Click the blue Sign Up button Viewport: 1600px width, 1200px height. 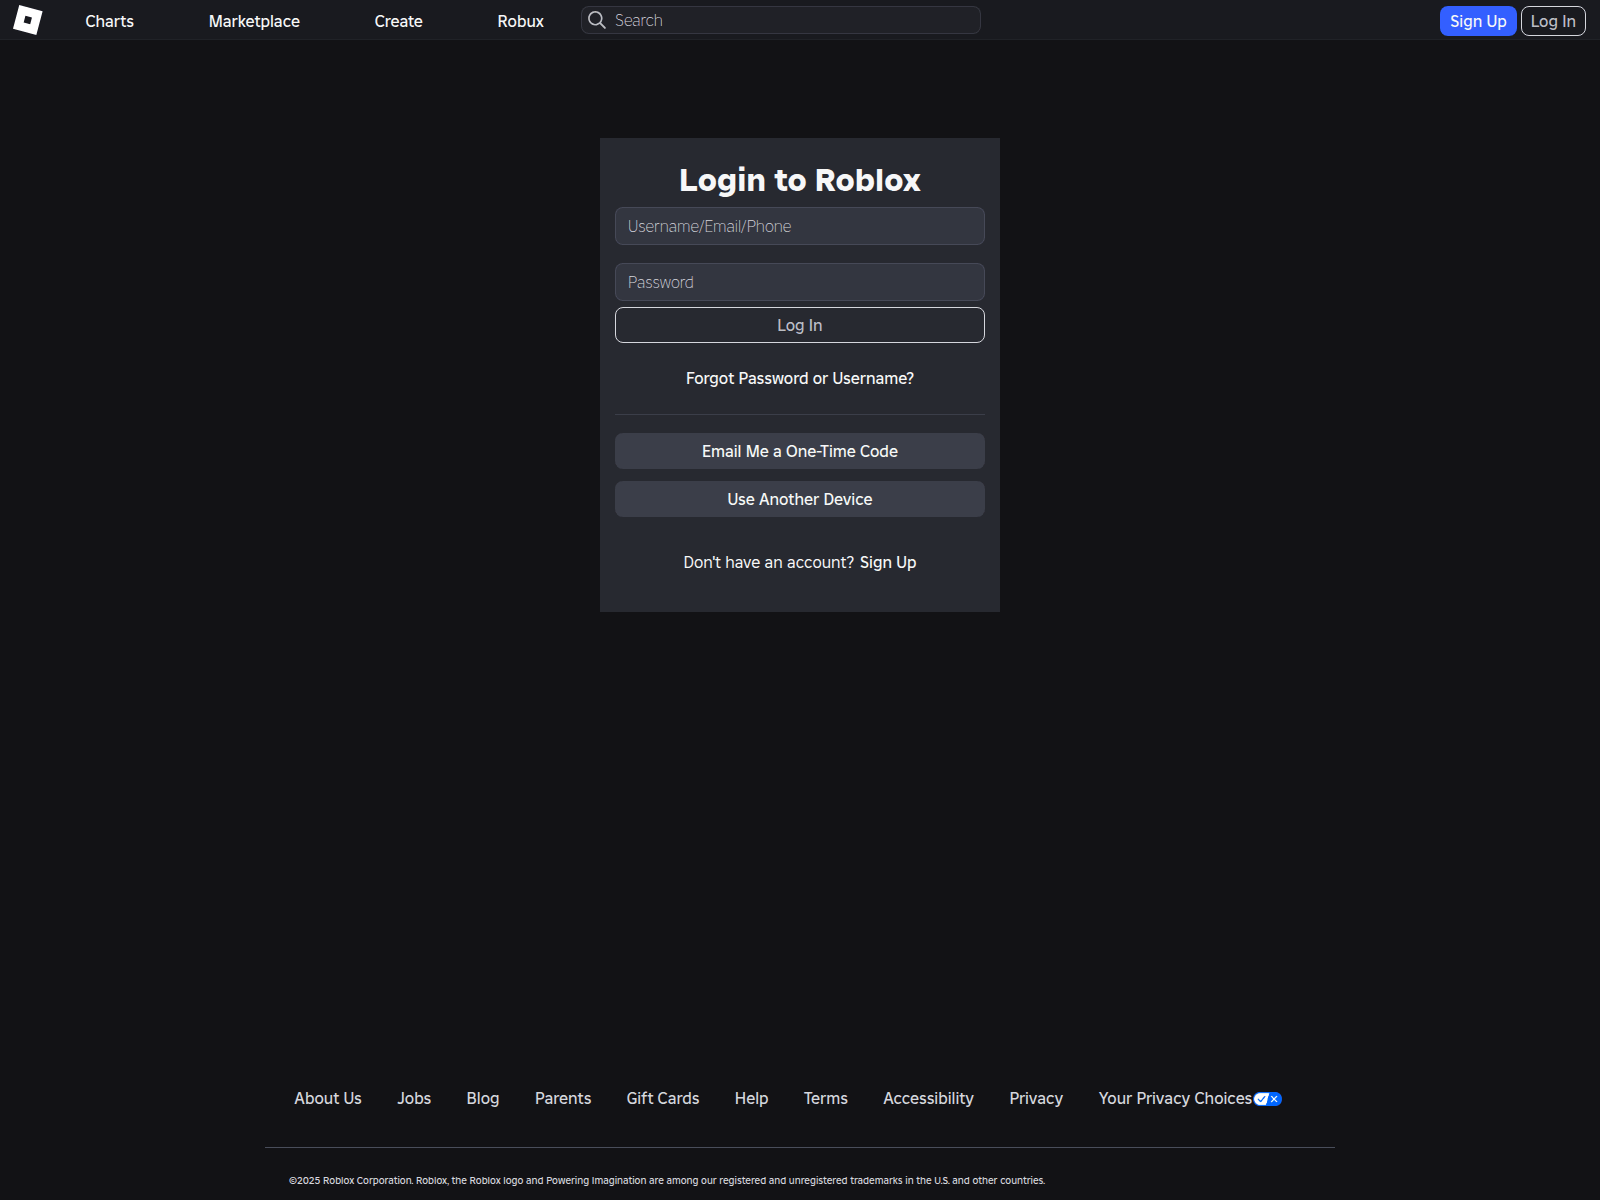click(1478, 21)
